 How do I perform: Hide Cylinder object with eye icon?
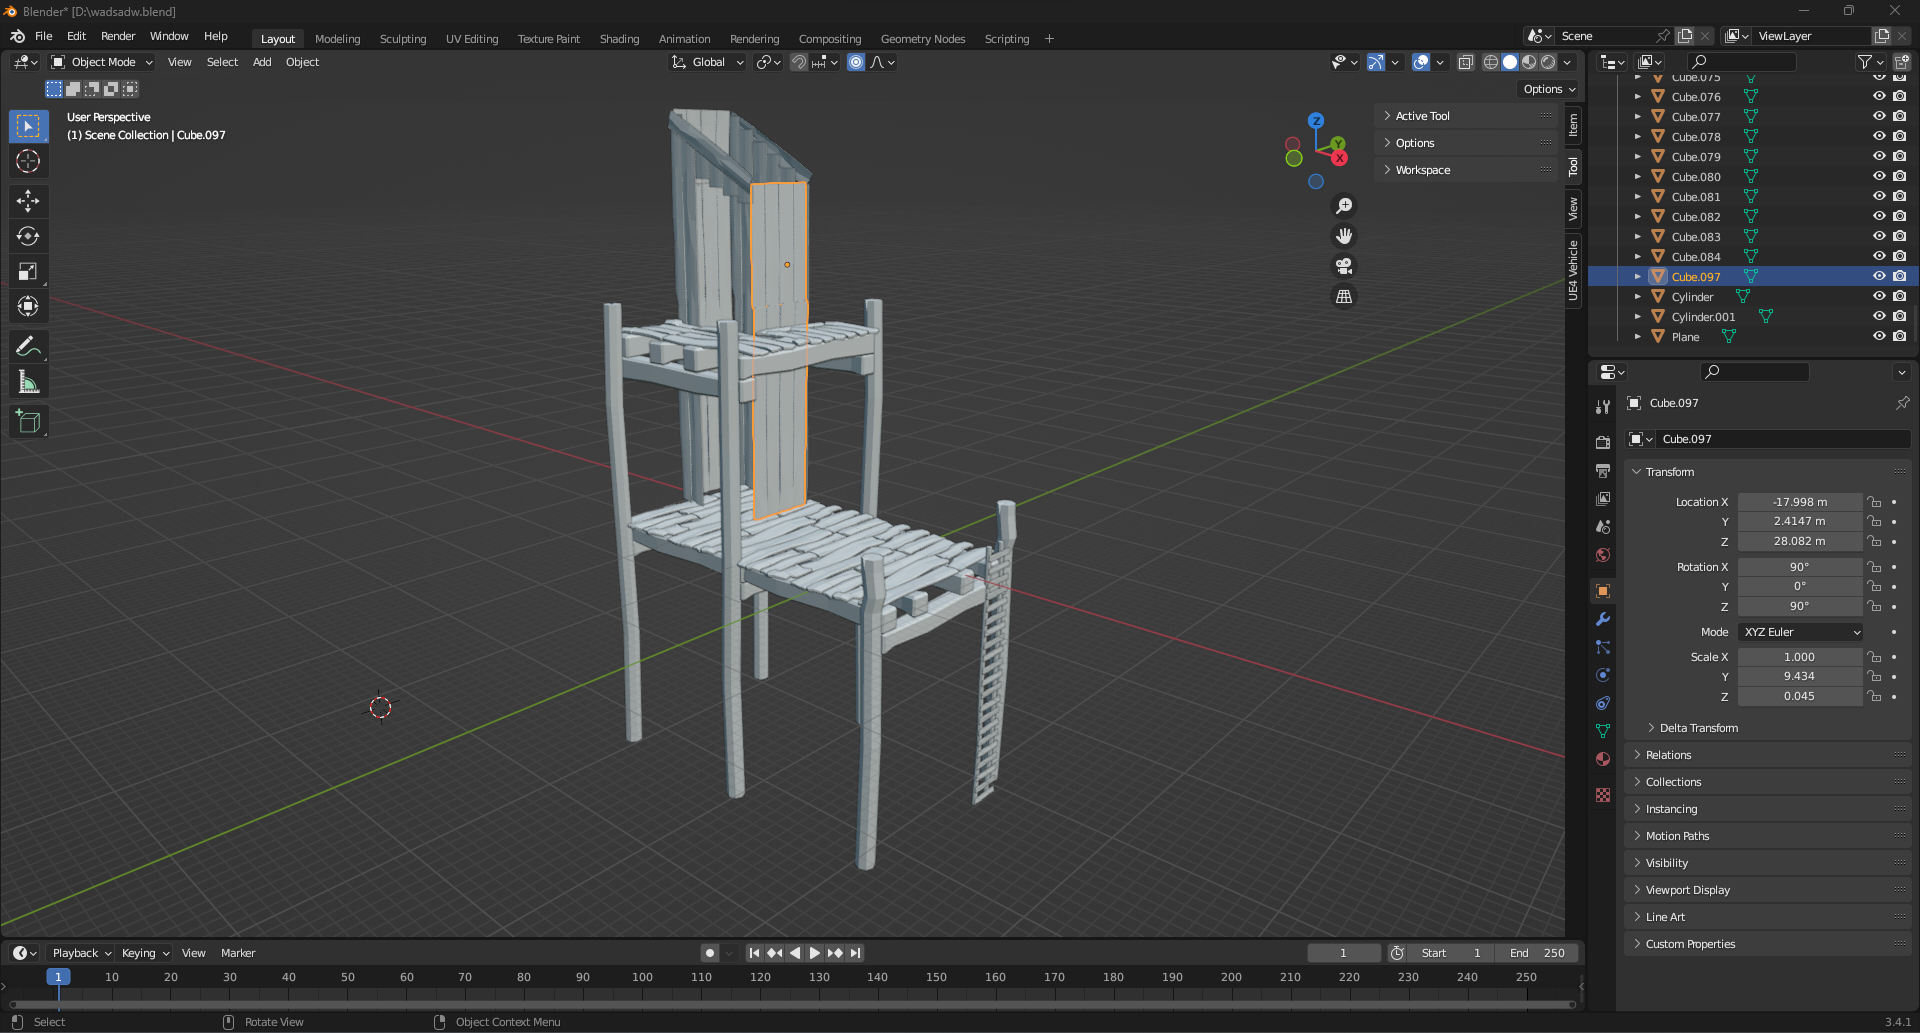[x=1878, y=297]
